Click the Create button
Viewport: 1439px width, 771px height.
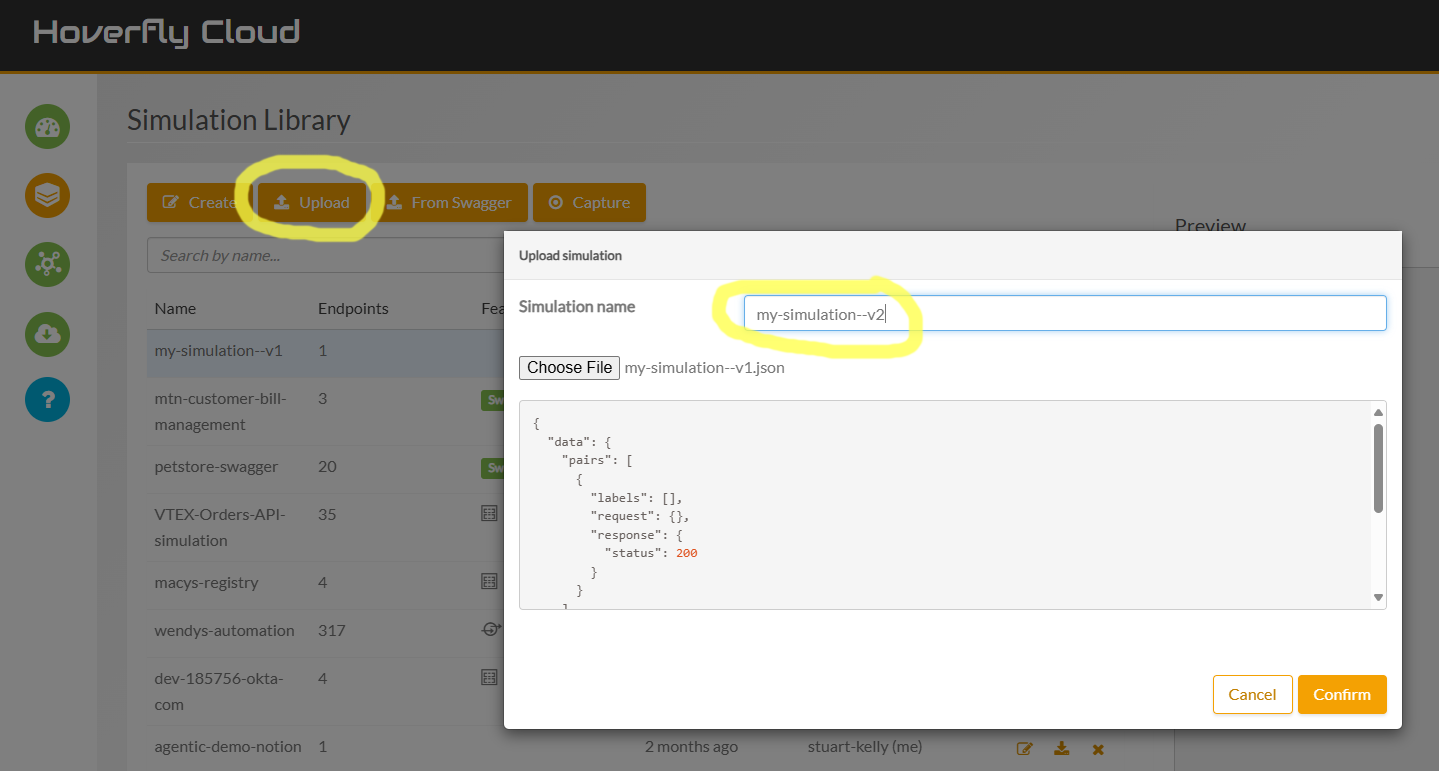(x=198, y=202)
